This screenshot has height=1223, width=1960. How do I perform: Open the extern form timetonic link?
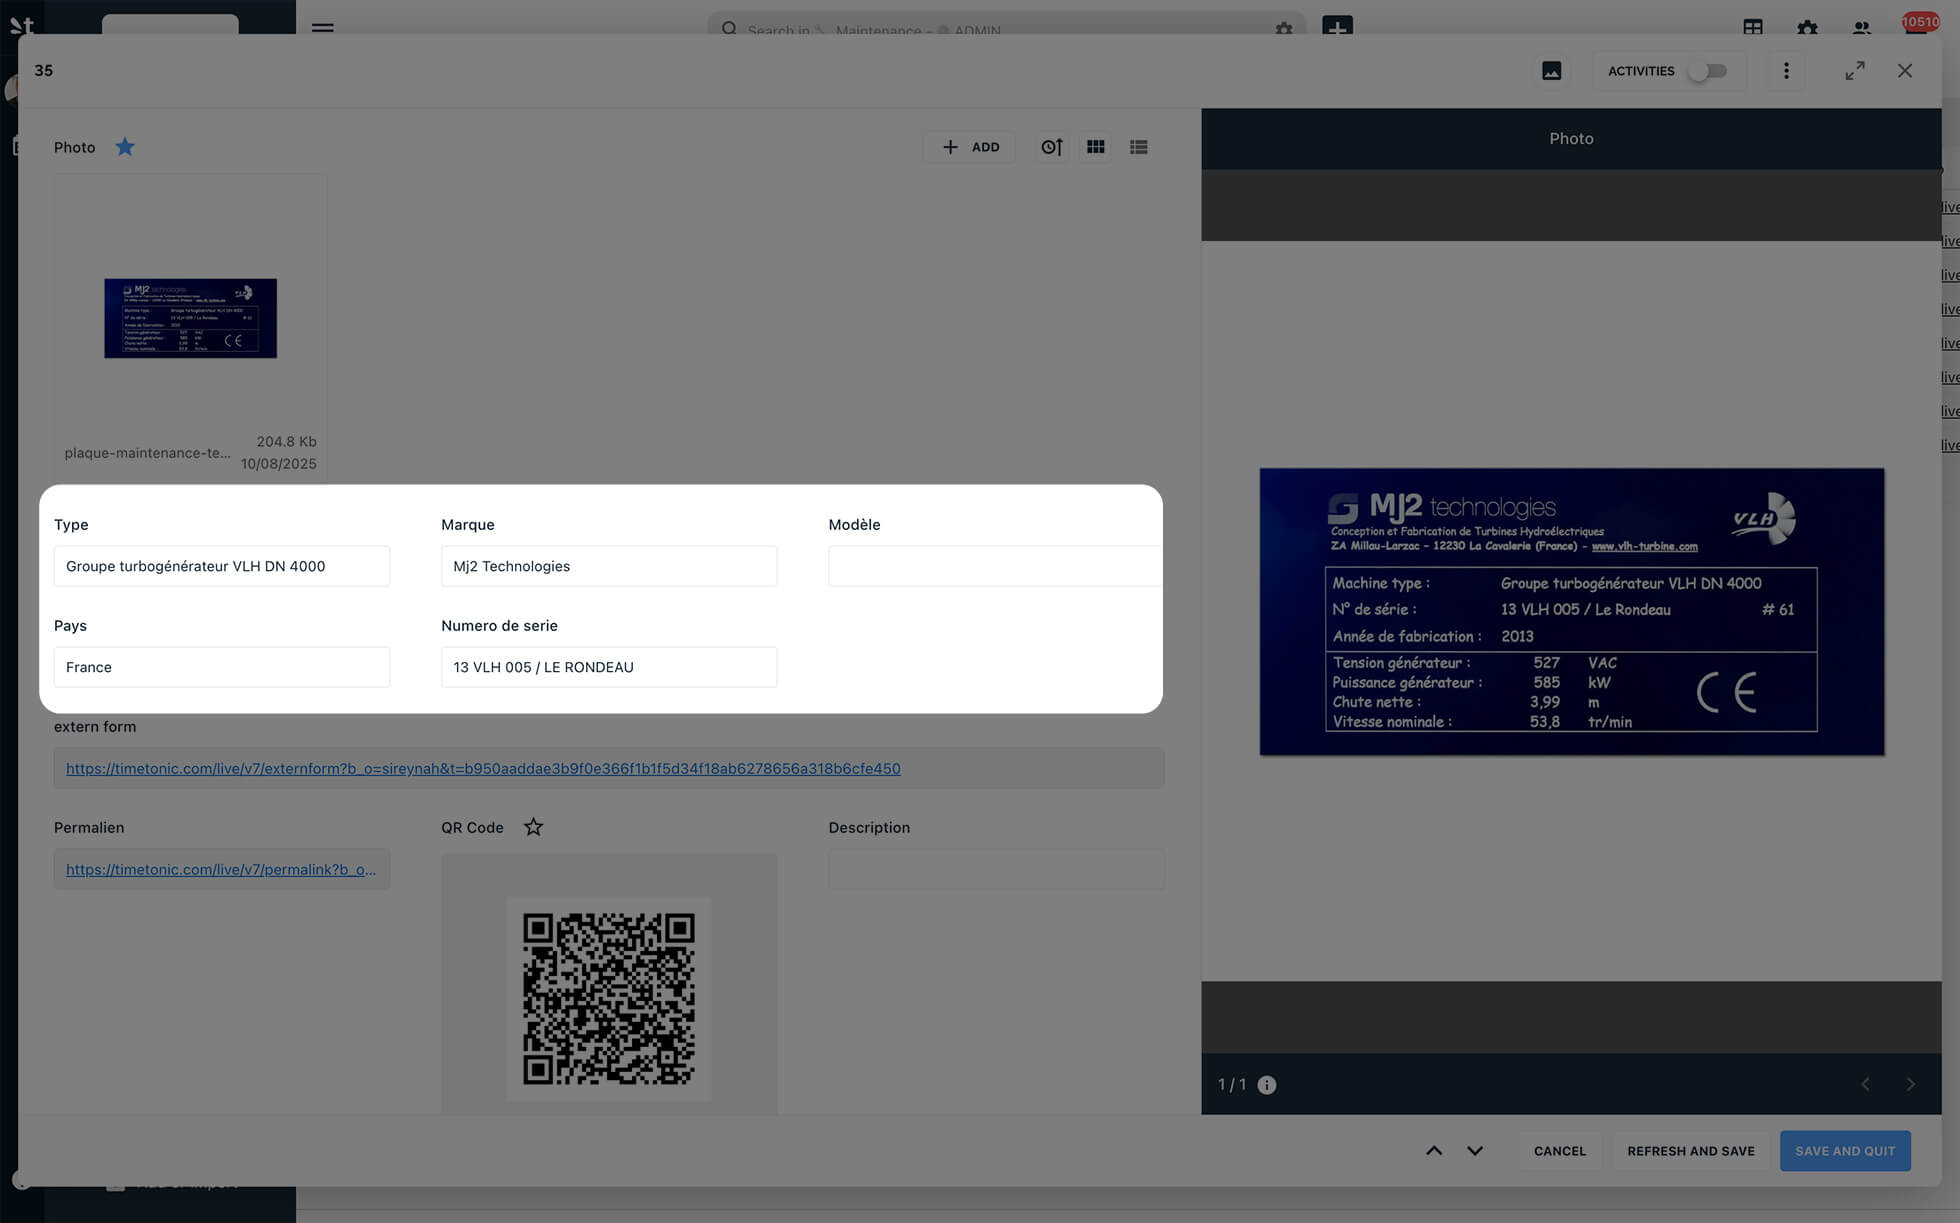tap(483, 768)
